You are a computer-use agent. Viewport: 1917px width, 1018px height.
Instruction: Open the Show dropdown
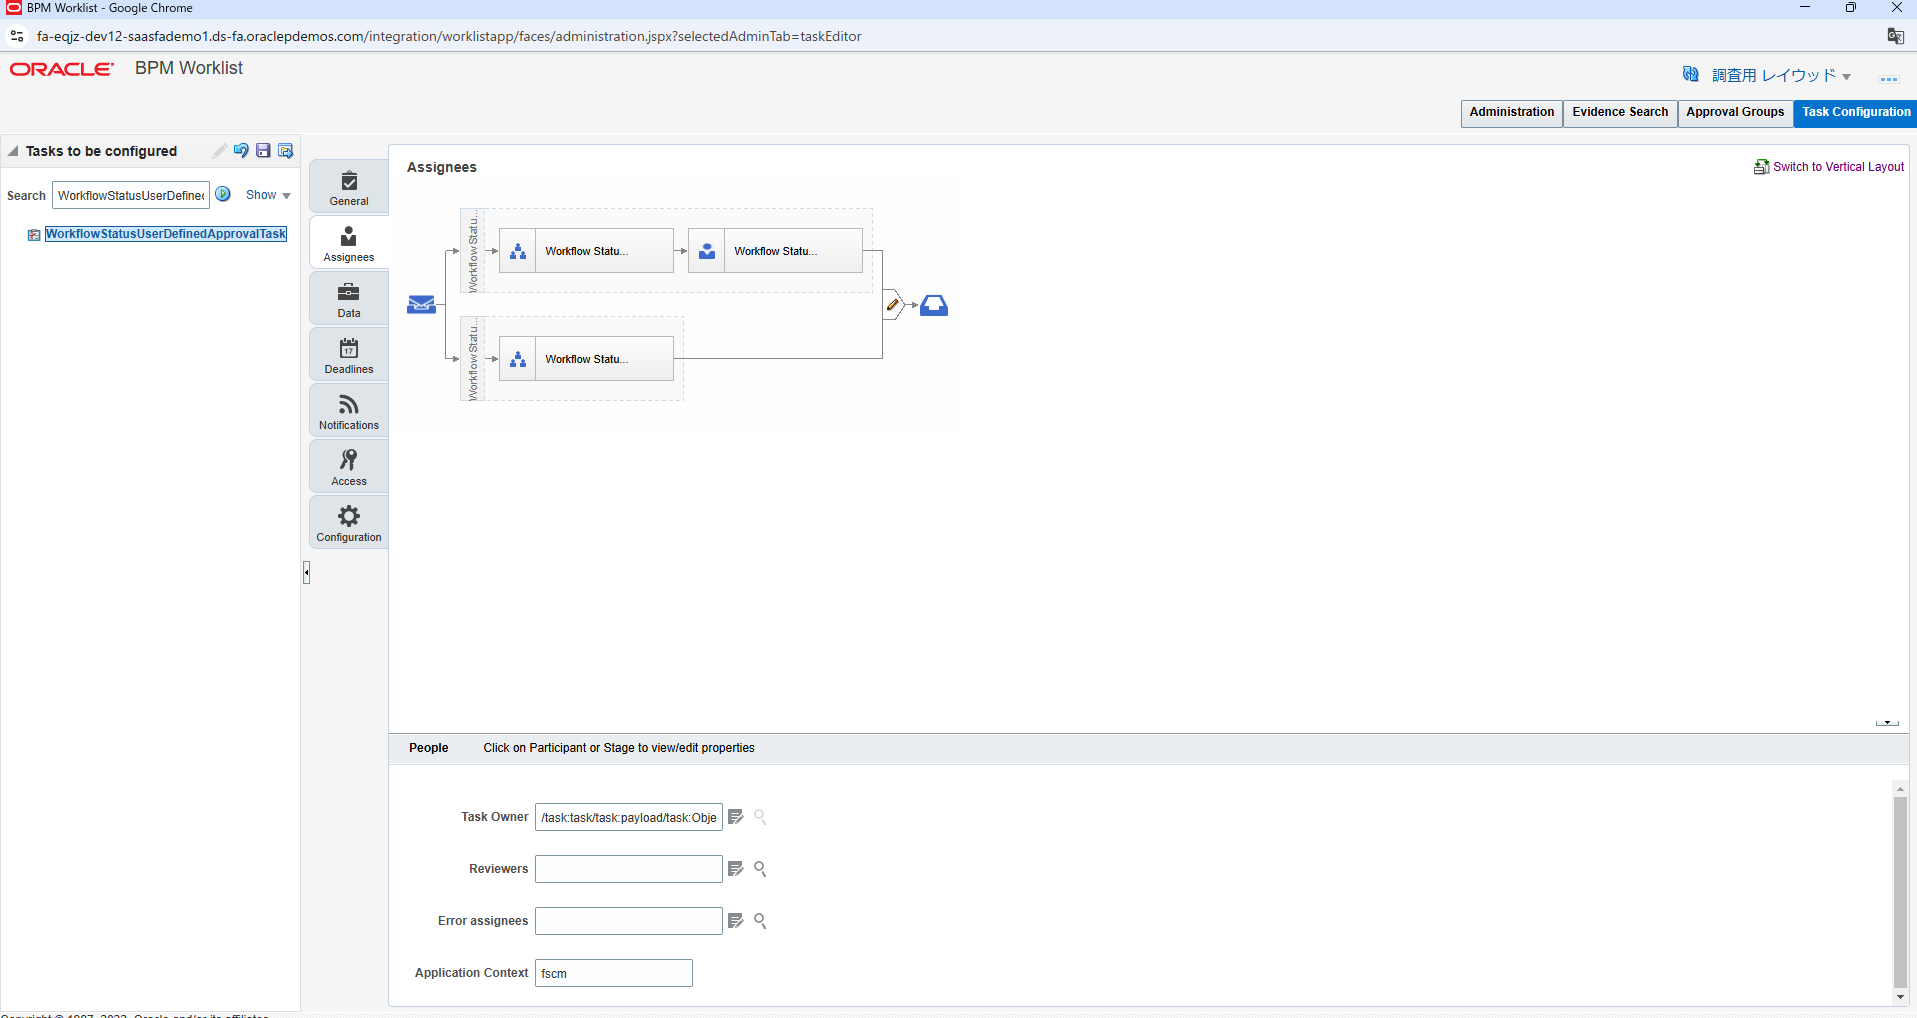(x=267, y=194)
